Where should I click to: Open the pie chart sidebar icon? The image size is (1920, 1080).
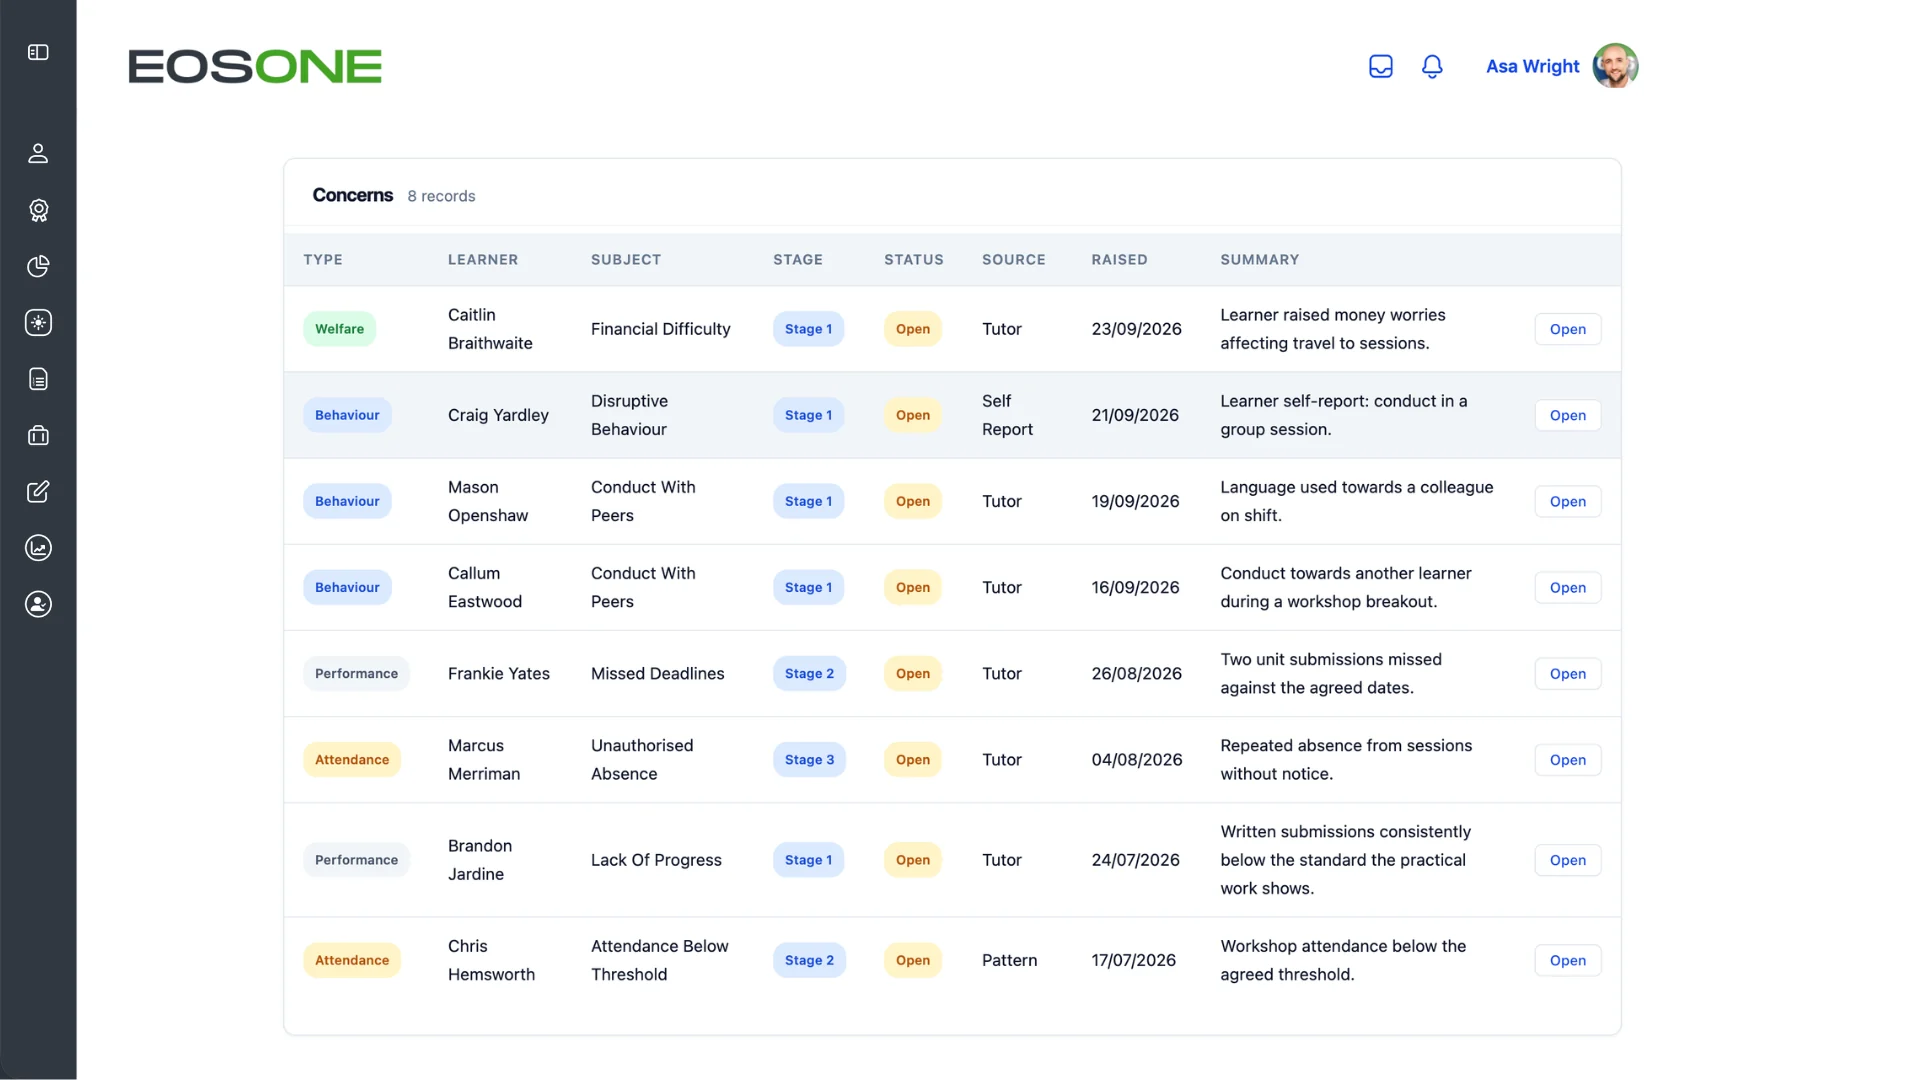click(x=38, y=266)
